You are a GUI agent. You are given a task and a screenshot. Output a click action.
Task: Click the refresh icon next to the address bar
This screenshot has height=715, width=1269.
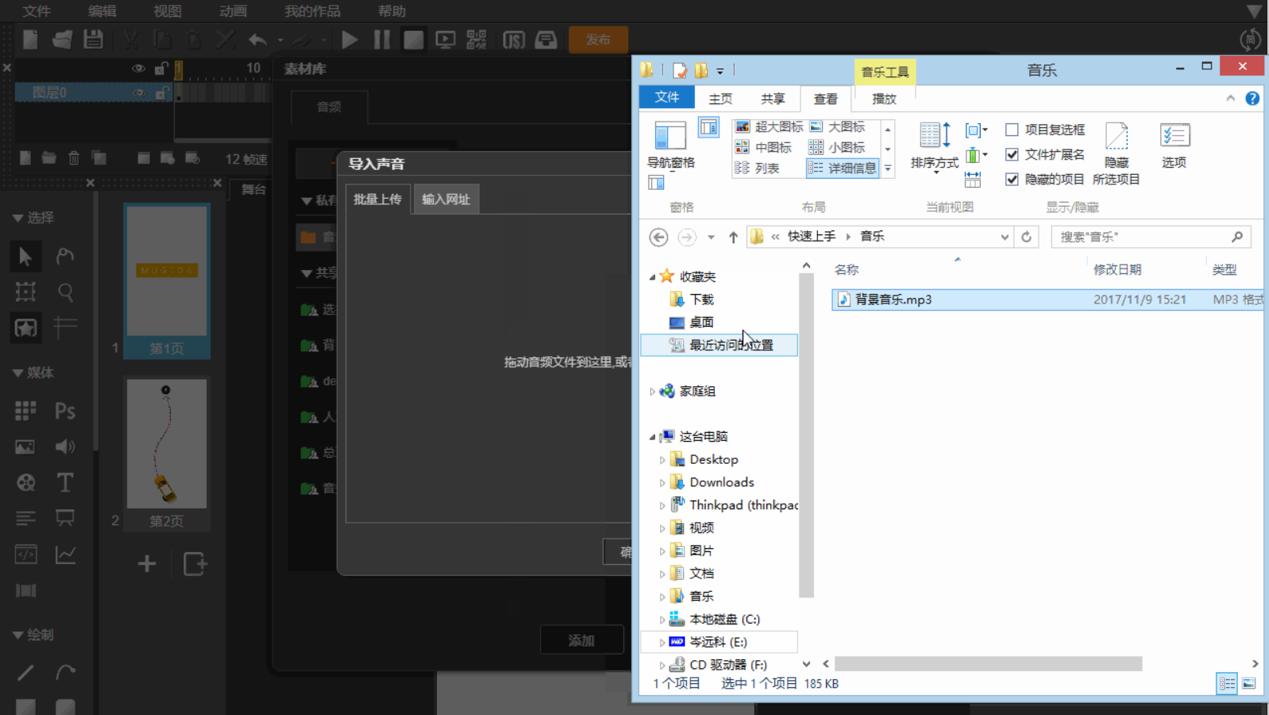pyautogui.click(x=1026, y=237)
